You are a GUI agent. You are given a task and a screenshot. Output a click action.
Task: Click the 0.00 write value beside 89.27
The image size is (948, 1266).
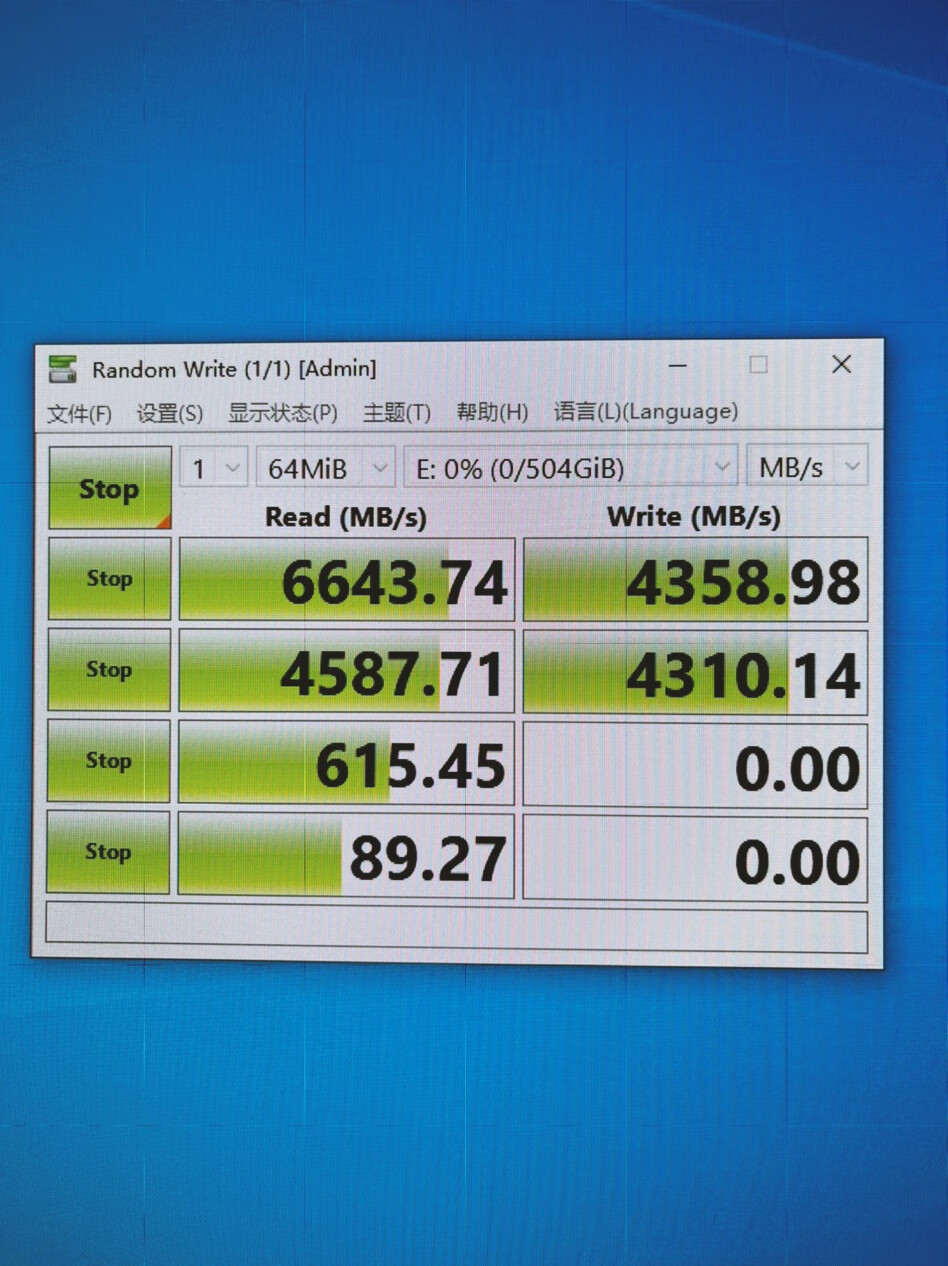pos(695,858)
